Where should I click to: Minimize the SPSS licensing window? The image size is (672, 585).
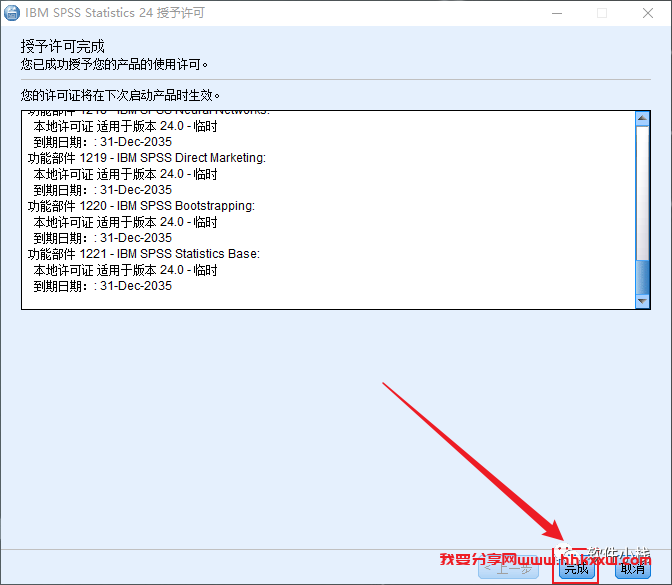pyautogui.click(x=557, y=13)
